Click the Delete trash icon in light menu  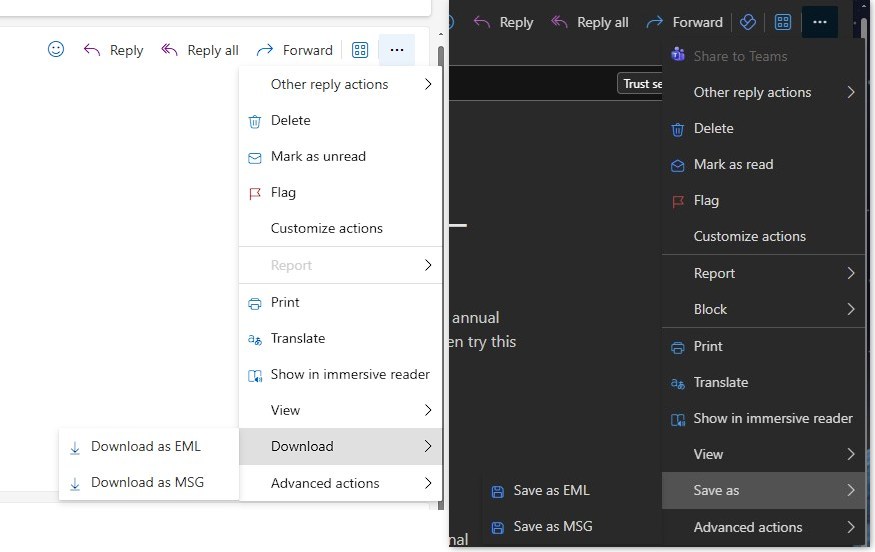click(x=254, y=121)
